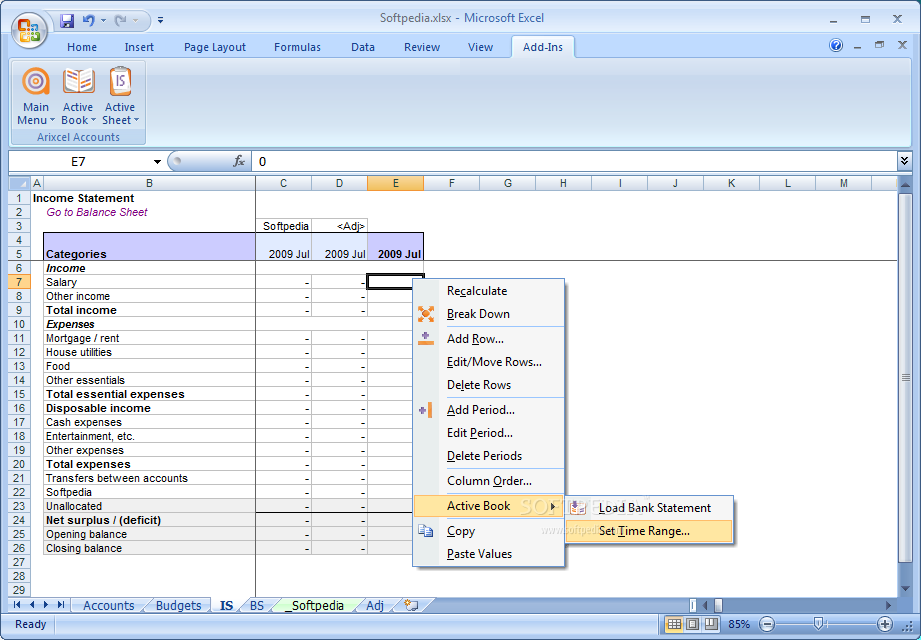
Task: Open Excel Help question mark icon
Action: click(836, 45)
